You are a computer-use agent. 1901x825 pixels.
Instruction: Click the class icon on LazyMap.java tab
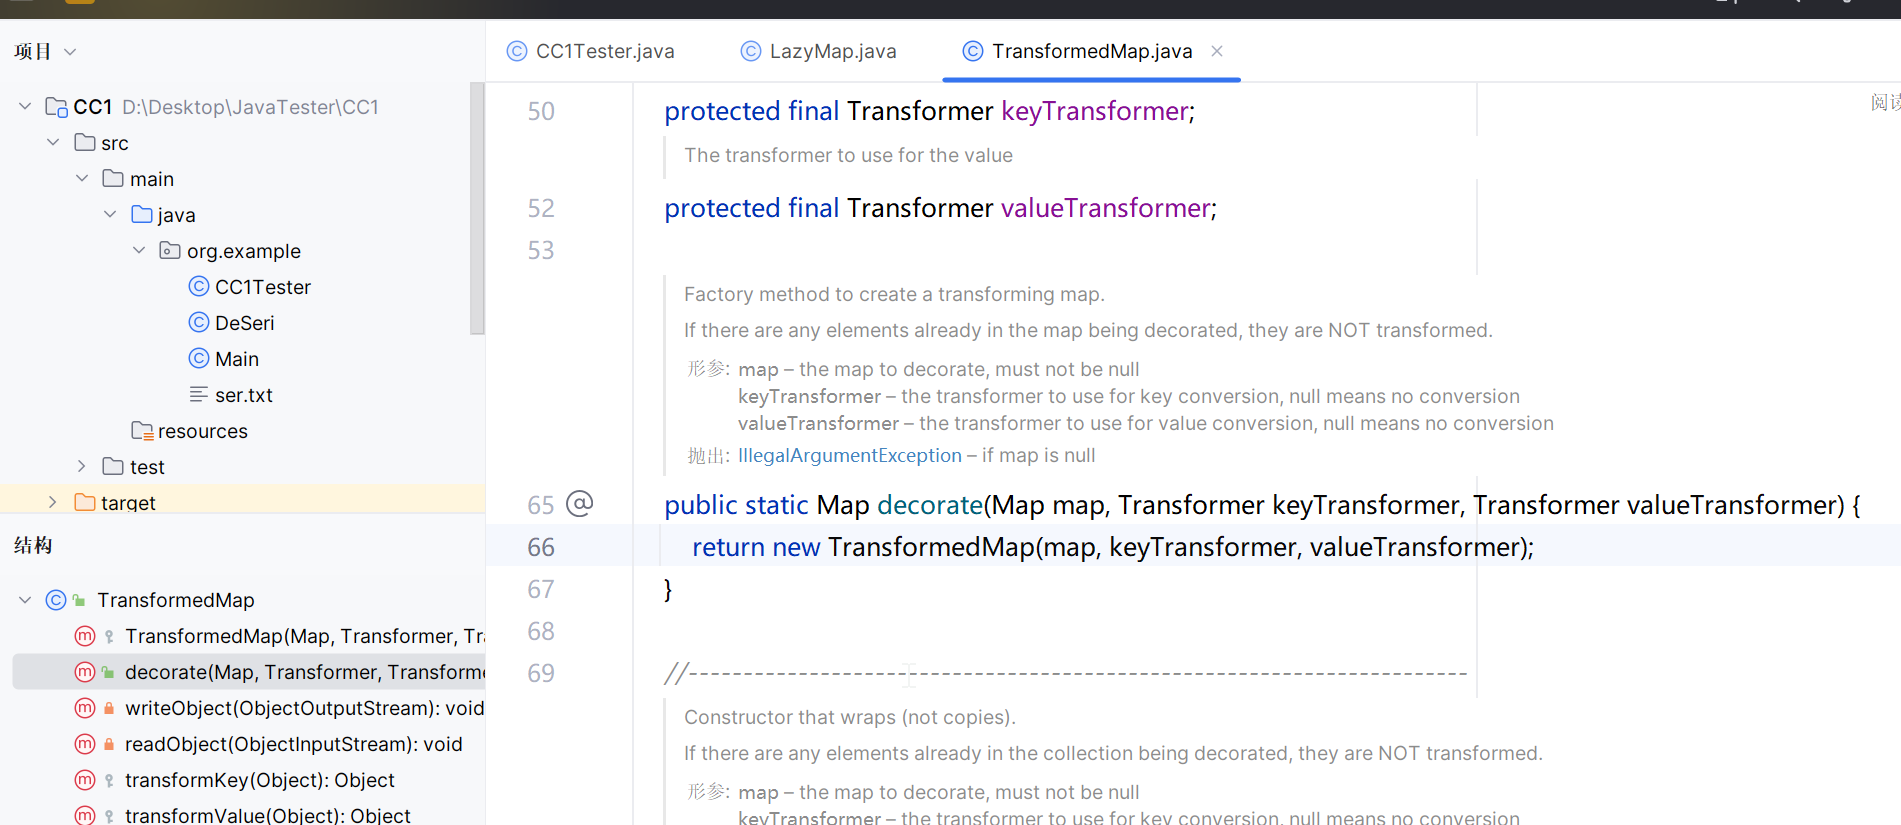750,51
